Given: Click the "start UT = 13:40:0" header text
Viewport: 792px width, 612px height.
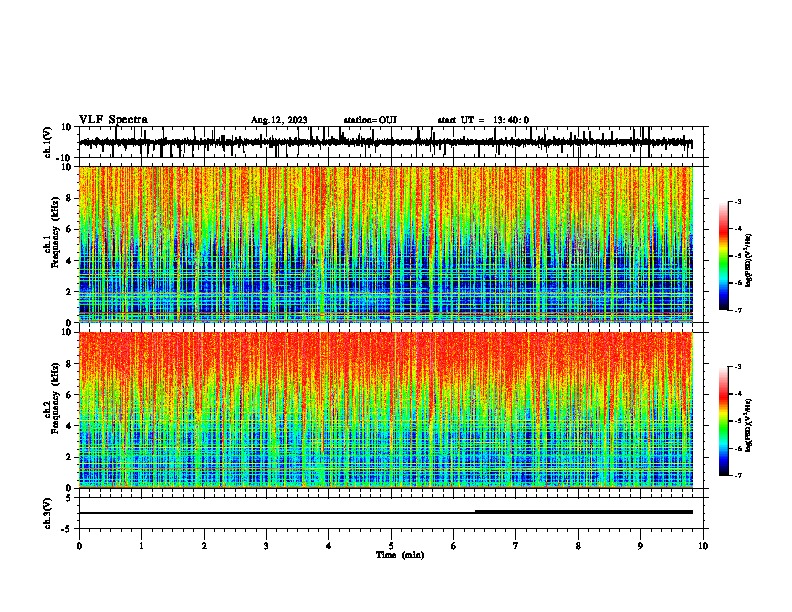Looking at the screenshot, I should 483,120.
